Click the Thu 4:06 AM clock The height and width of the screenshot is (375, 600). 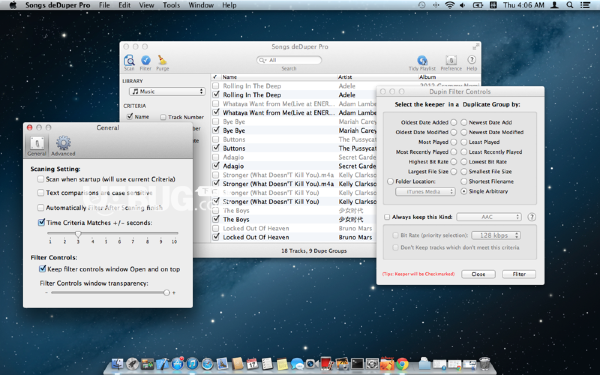pos(523,5)
